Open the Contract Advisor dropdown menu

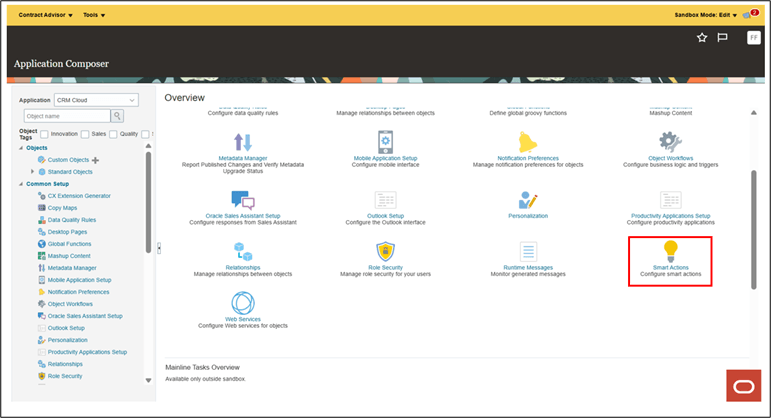click(45, 15)
